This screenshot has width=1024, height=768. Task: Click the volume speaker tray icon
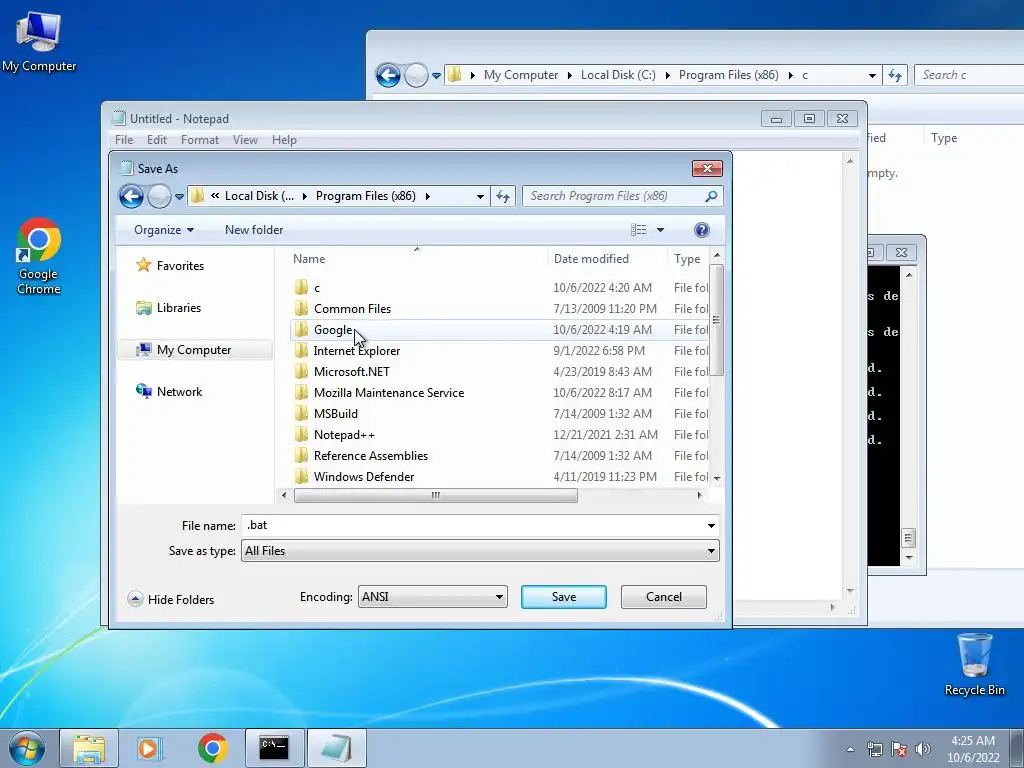point(923,749)
